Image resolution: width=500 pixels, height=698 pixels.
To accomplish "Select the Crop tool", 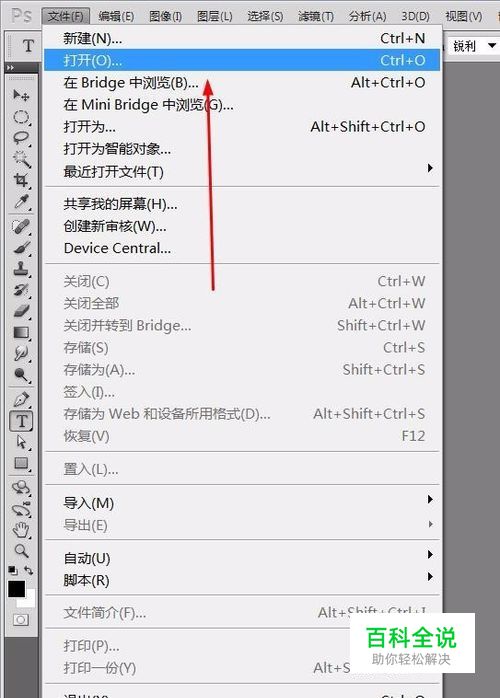I will (x=20, y=180).
